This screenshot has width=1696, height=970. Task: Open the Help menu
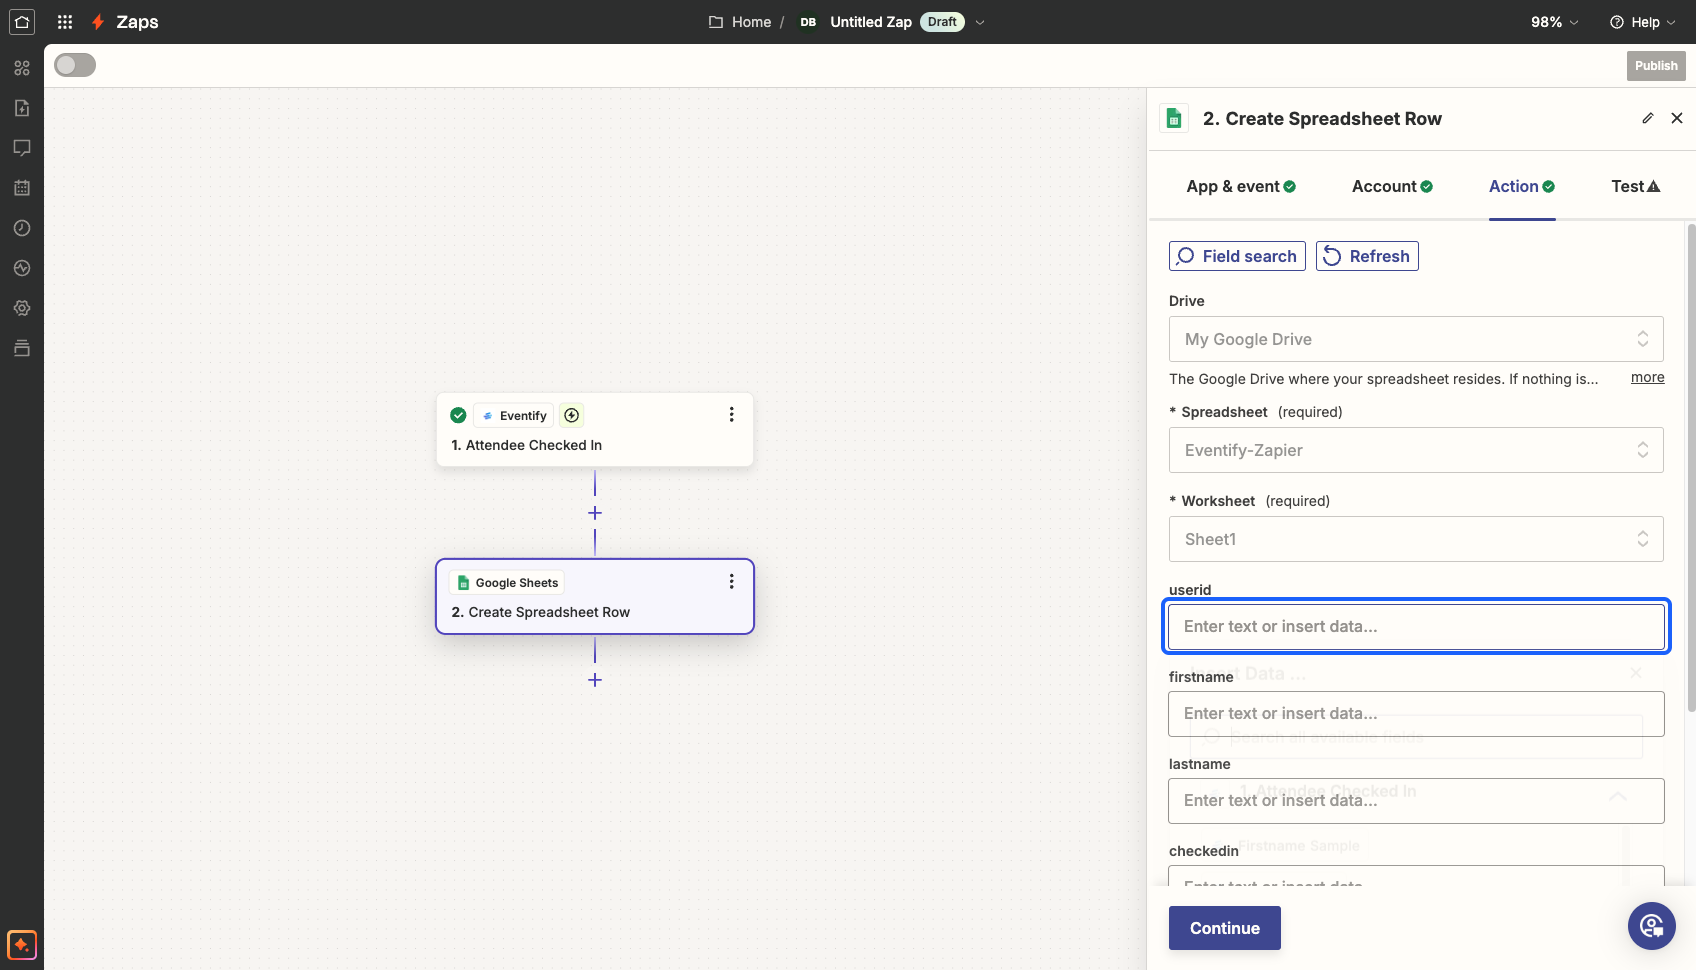click(1642, 22)
